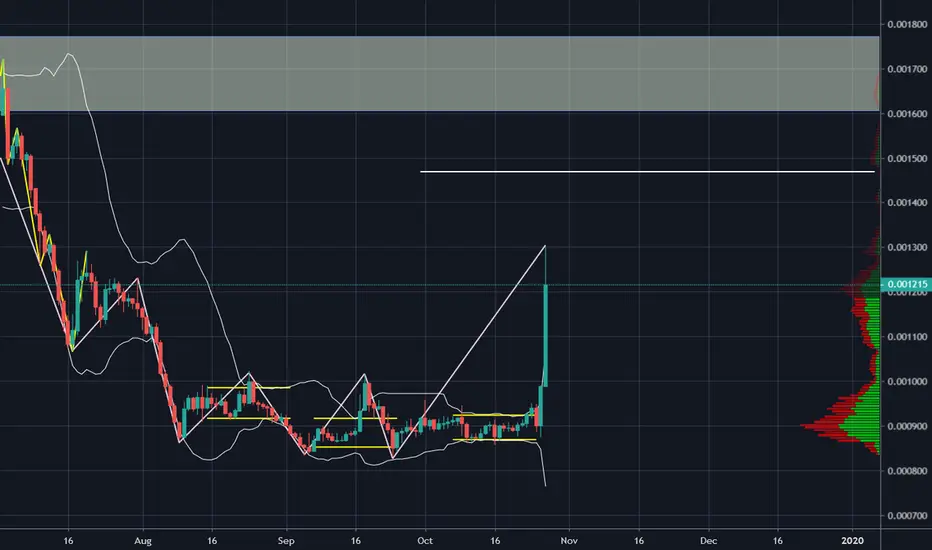932x550 pixels.
Task: Click the 0.001600 price axis label
Action: pyautogui.click(x=907, y=114)
